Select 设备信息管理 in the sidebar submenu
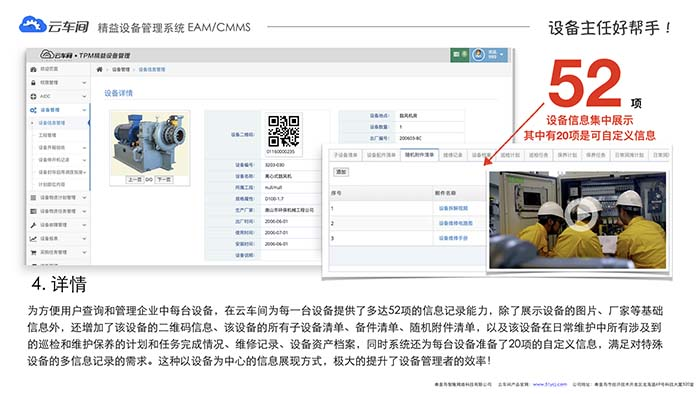 pyautogui.click(x=52, y=123)
